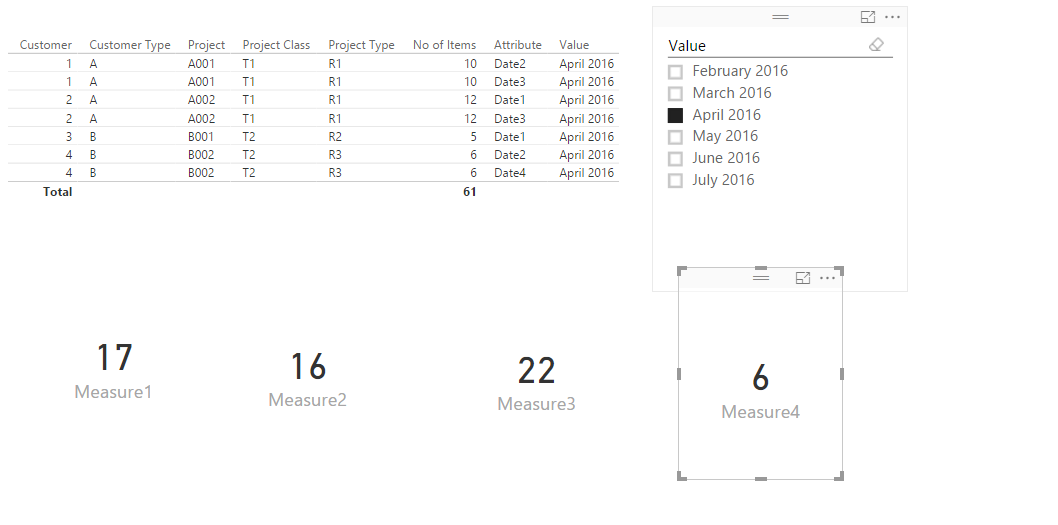
Task: Sort table by the Customer column header
Action: tap(46, 45)
